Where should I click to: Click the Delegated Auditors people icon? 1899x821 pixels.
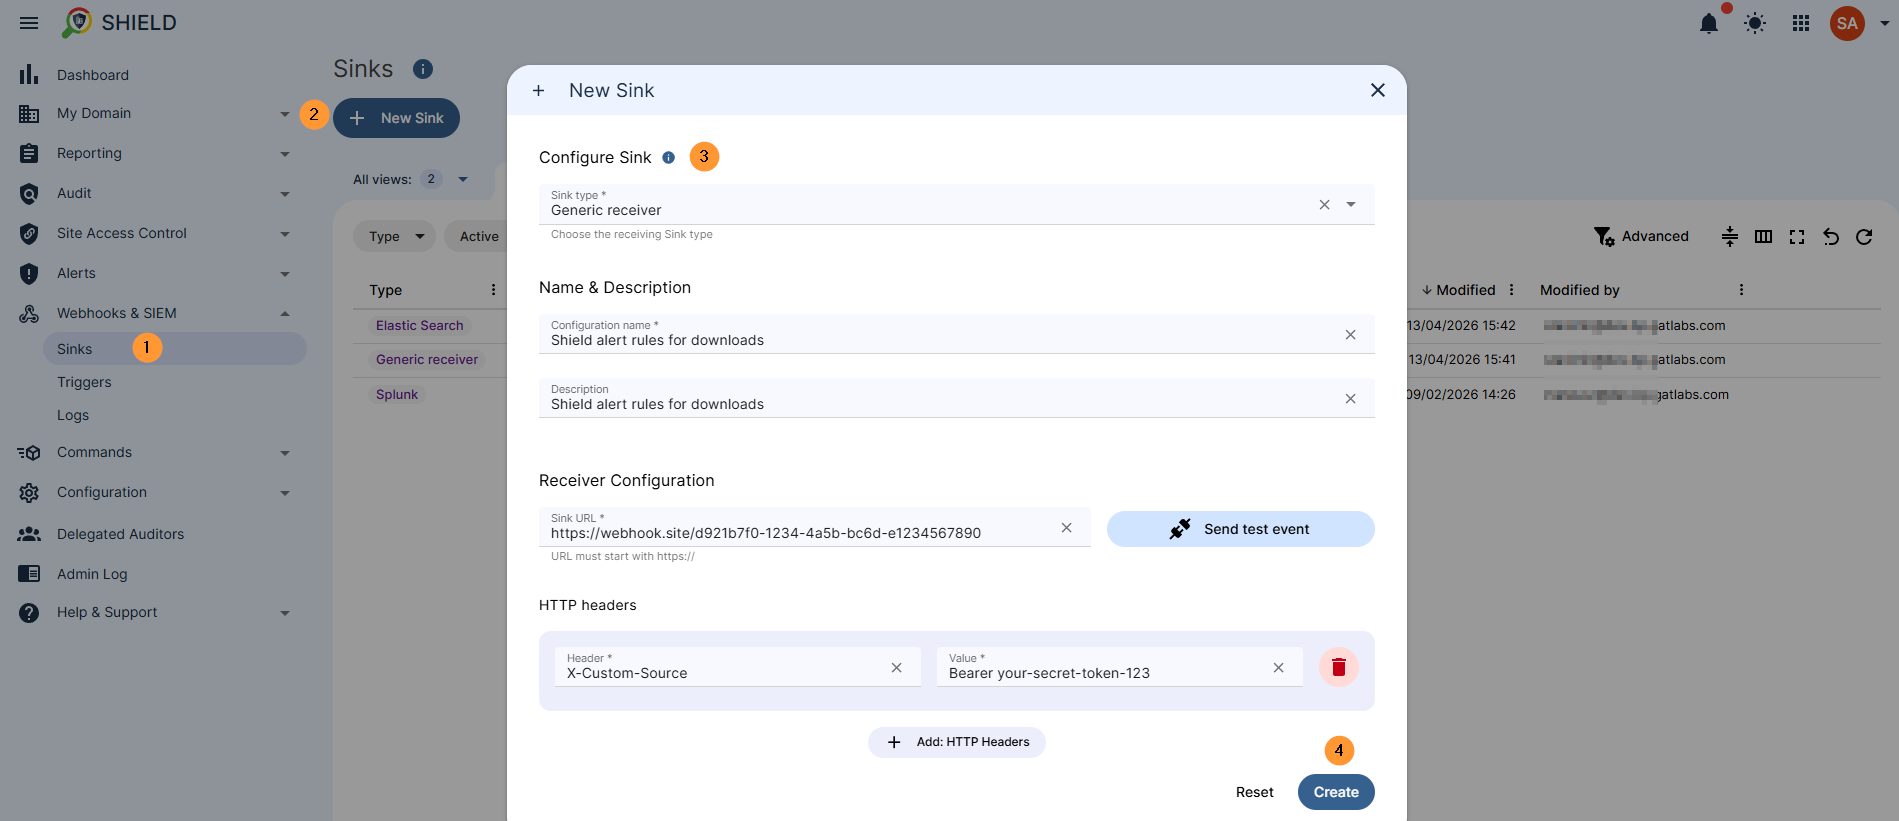tap(29, 534)
